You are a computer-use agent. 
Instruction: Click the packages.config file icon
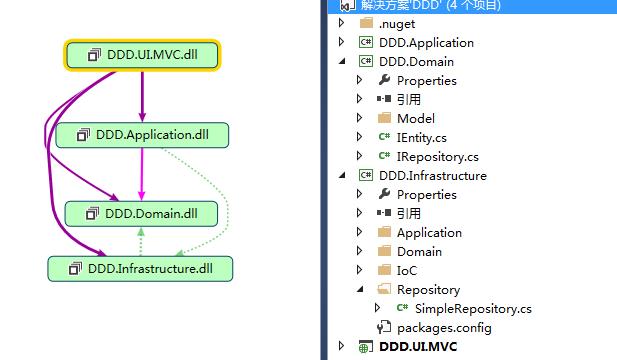384,327
